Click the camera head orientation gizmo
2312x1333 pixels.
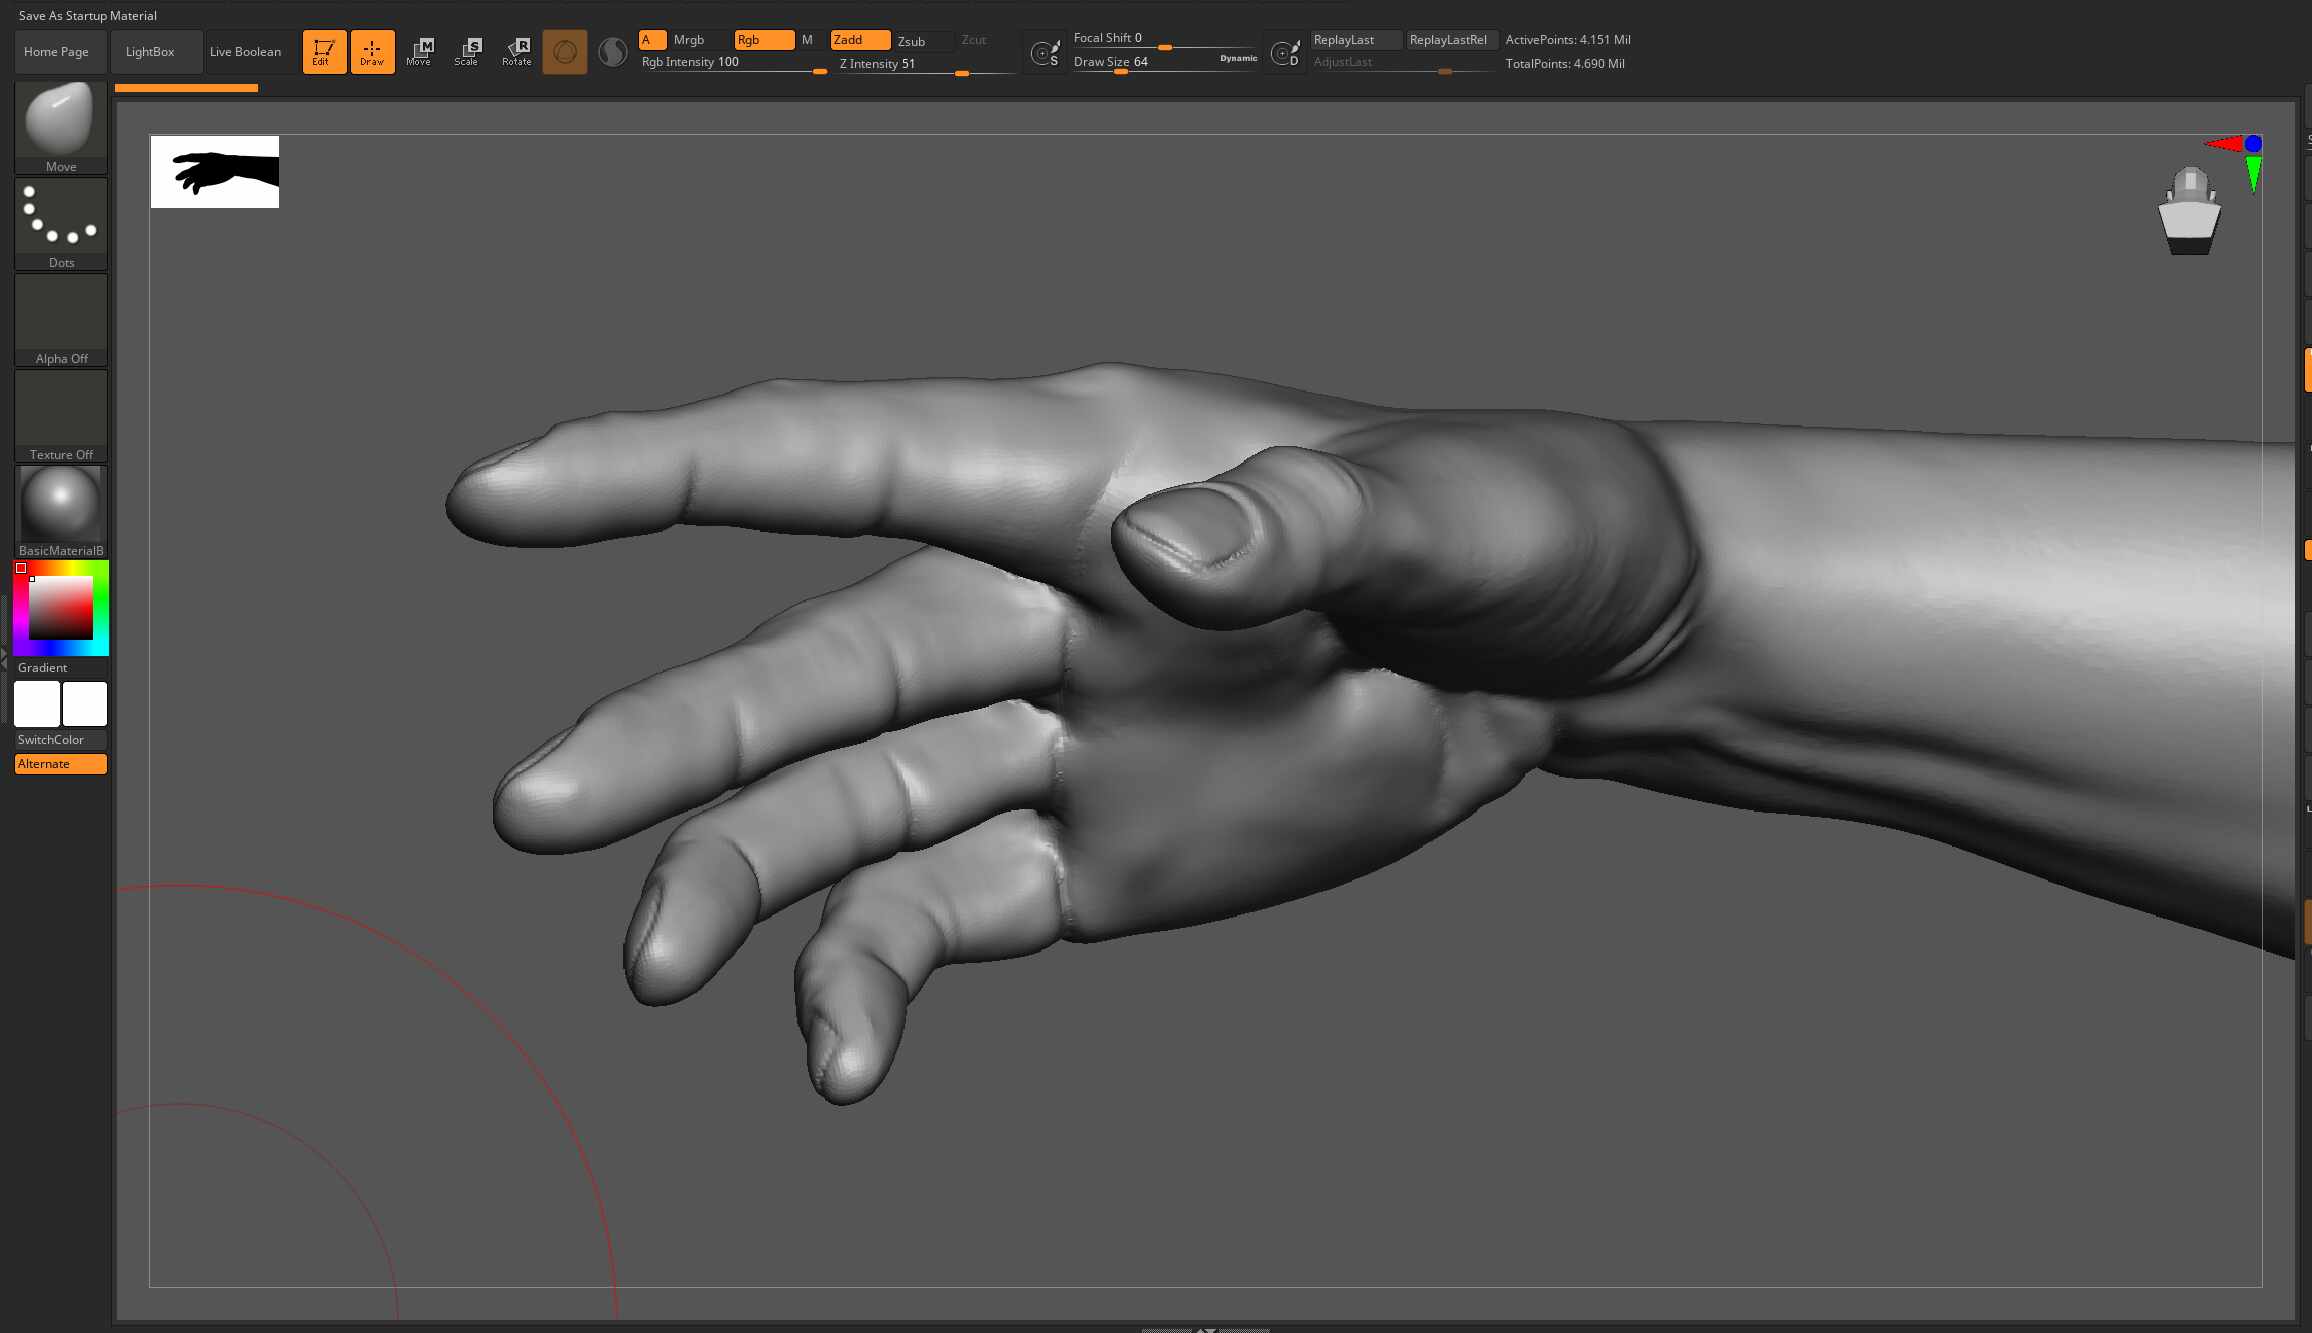point(2189,212)
